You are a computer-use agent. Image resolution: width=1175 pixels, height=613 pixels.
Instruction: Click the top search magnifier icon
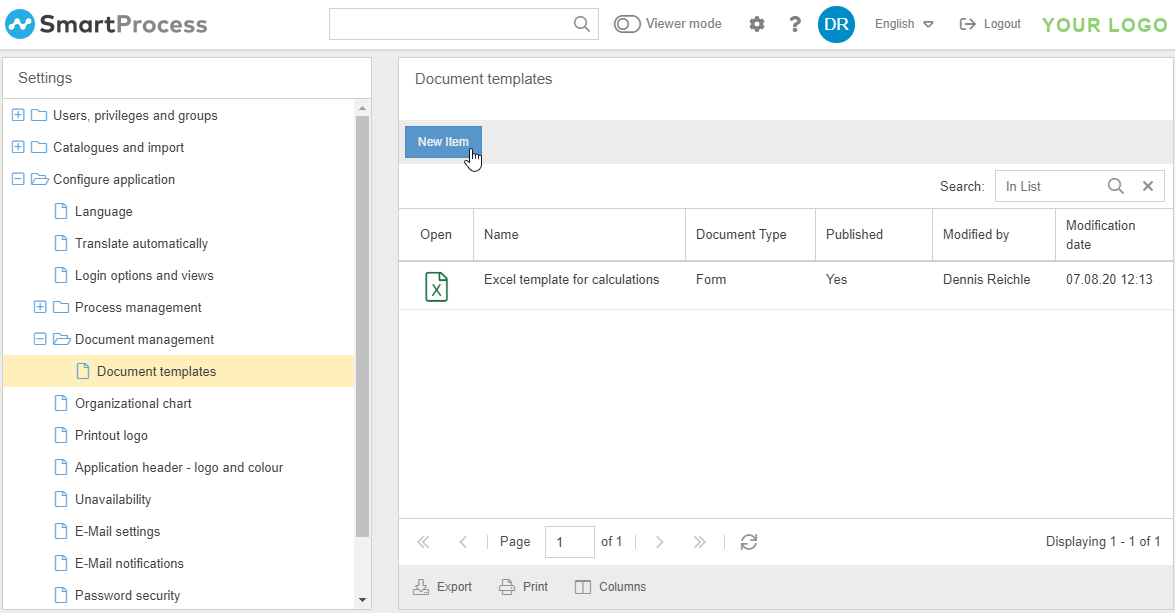[x=582, y=24]
